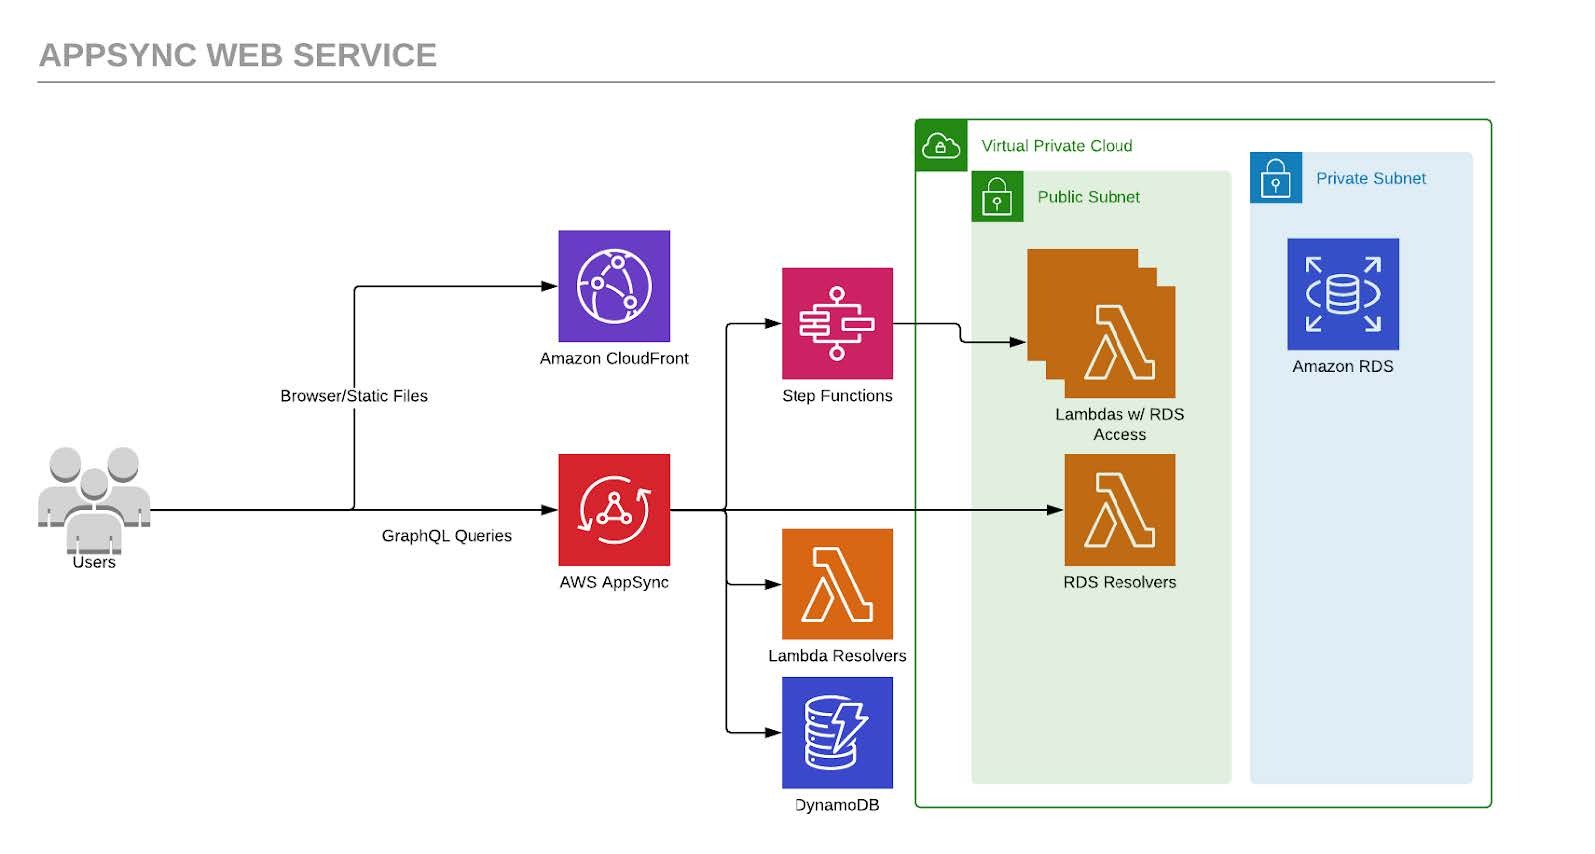Select the 'RDS Resolvers' caption
This screenshot has height=854, width=1595.
click(x=1120, y=582)
